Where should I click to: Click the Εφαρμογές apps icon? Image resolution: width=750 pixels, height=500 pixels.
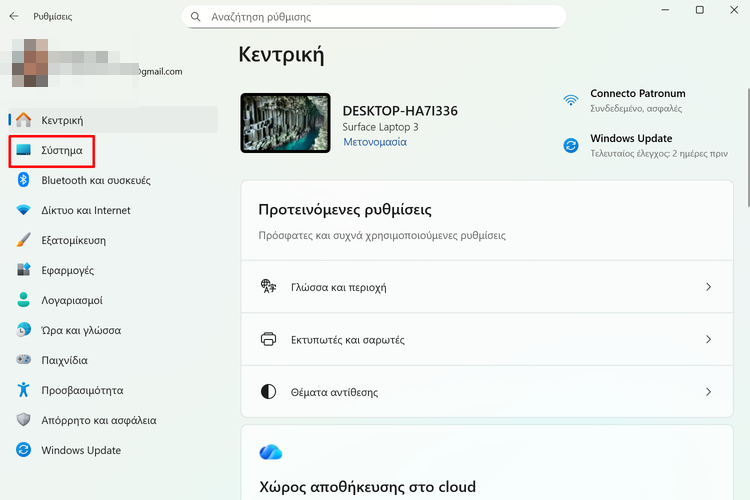(24, 270)
